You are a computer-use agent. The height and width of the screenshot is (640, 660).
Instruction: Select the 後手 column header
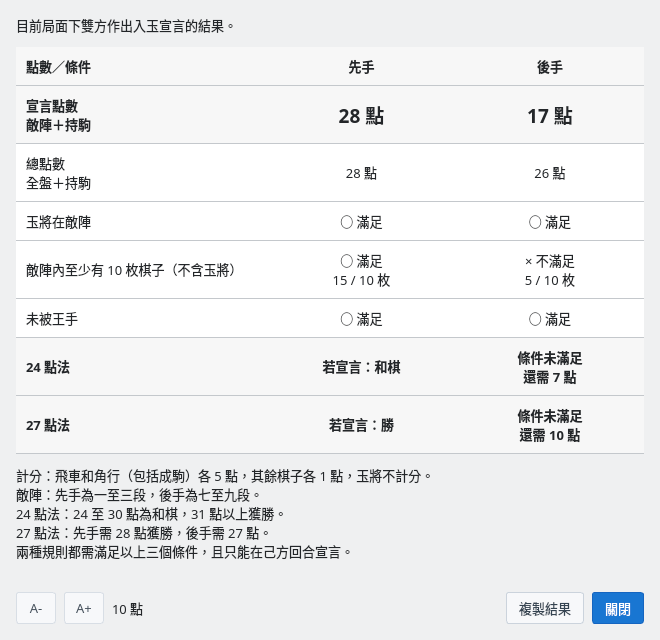pos(550,67)
